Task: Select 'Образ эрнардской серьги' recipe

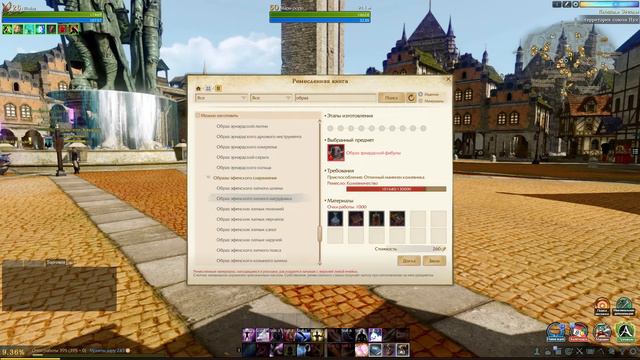Action: click(242, 157)
